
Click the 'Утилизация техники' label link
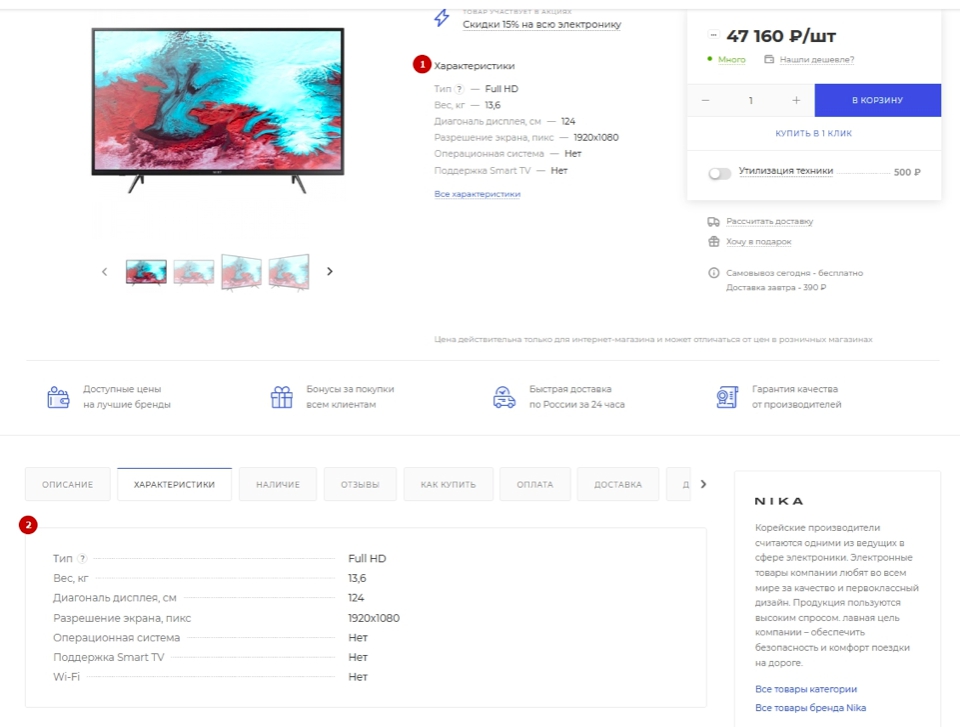(x=786, y=171)
